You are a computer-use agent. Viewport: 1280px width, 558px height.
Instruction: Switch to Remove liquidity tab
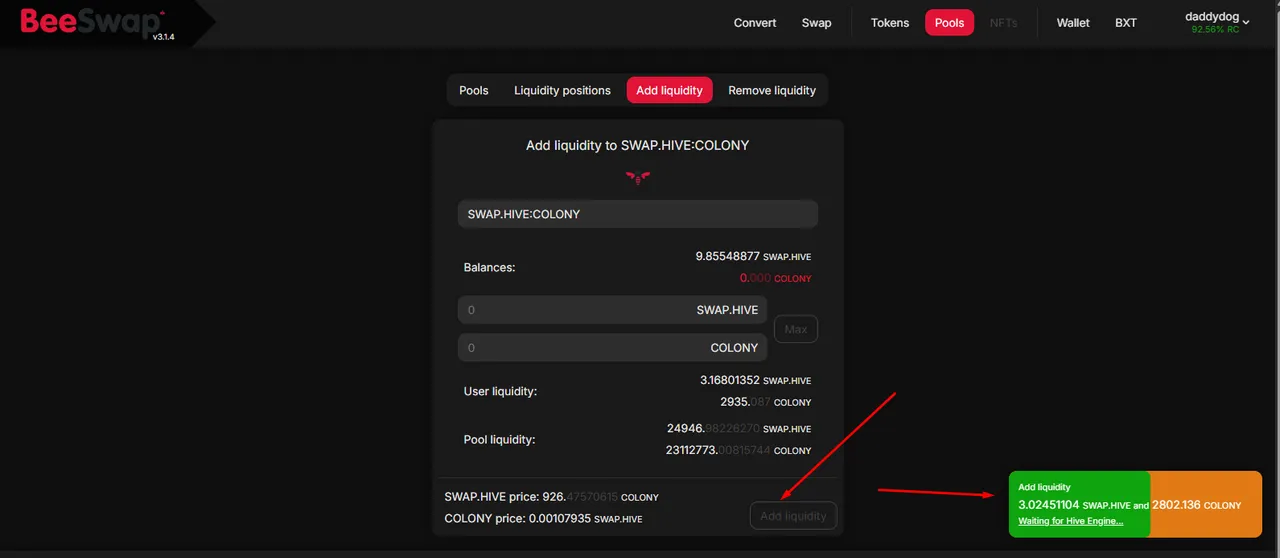[x=772, y=90]
